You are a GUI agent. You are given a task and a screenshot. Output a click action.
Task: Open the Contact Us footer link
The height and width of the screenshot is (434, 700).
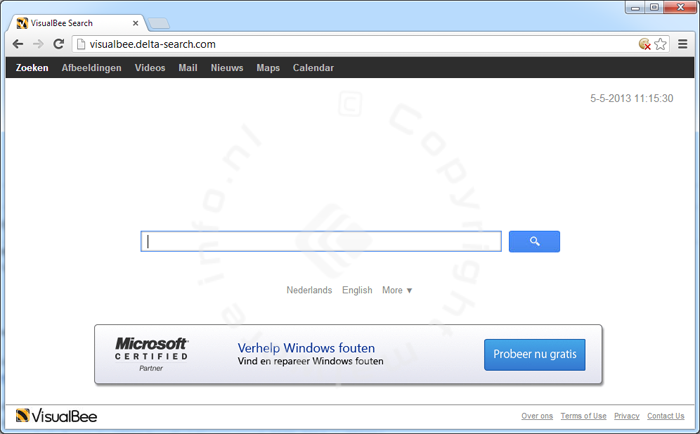666,416
